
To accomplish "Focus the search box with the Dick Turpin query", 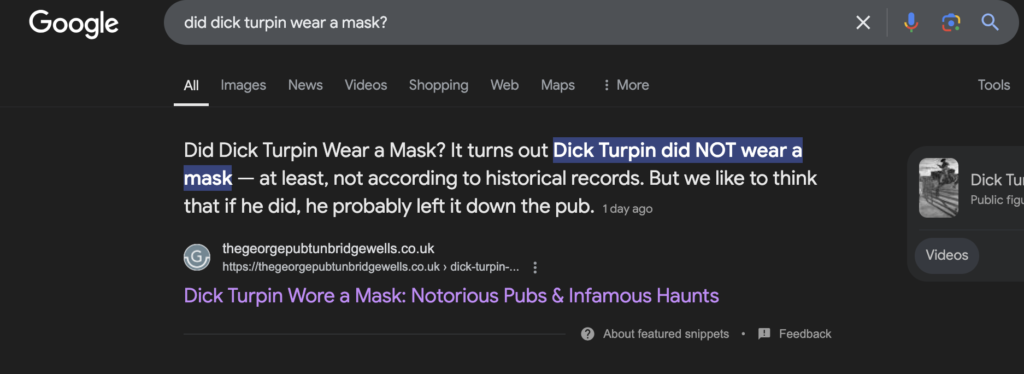I will pyautogui.click(x=509, y=23).
